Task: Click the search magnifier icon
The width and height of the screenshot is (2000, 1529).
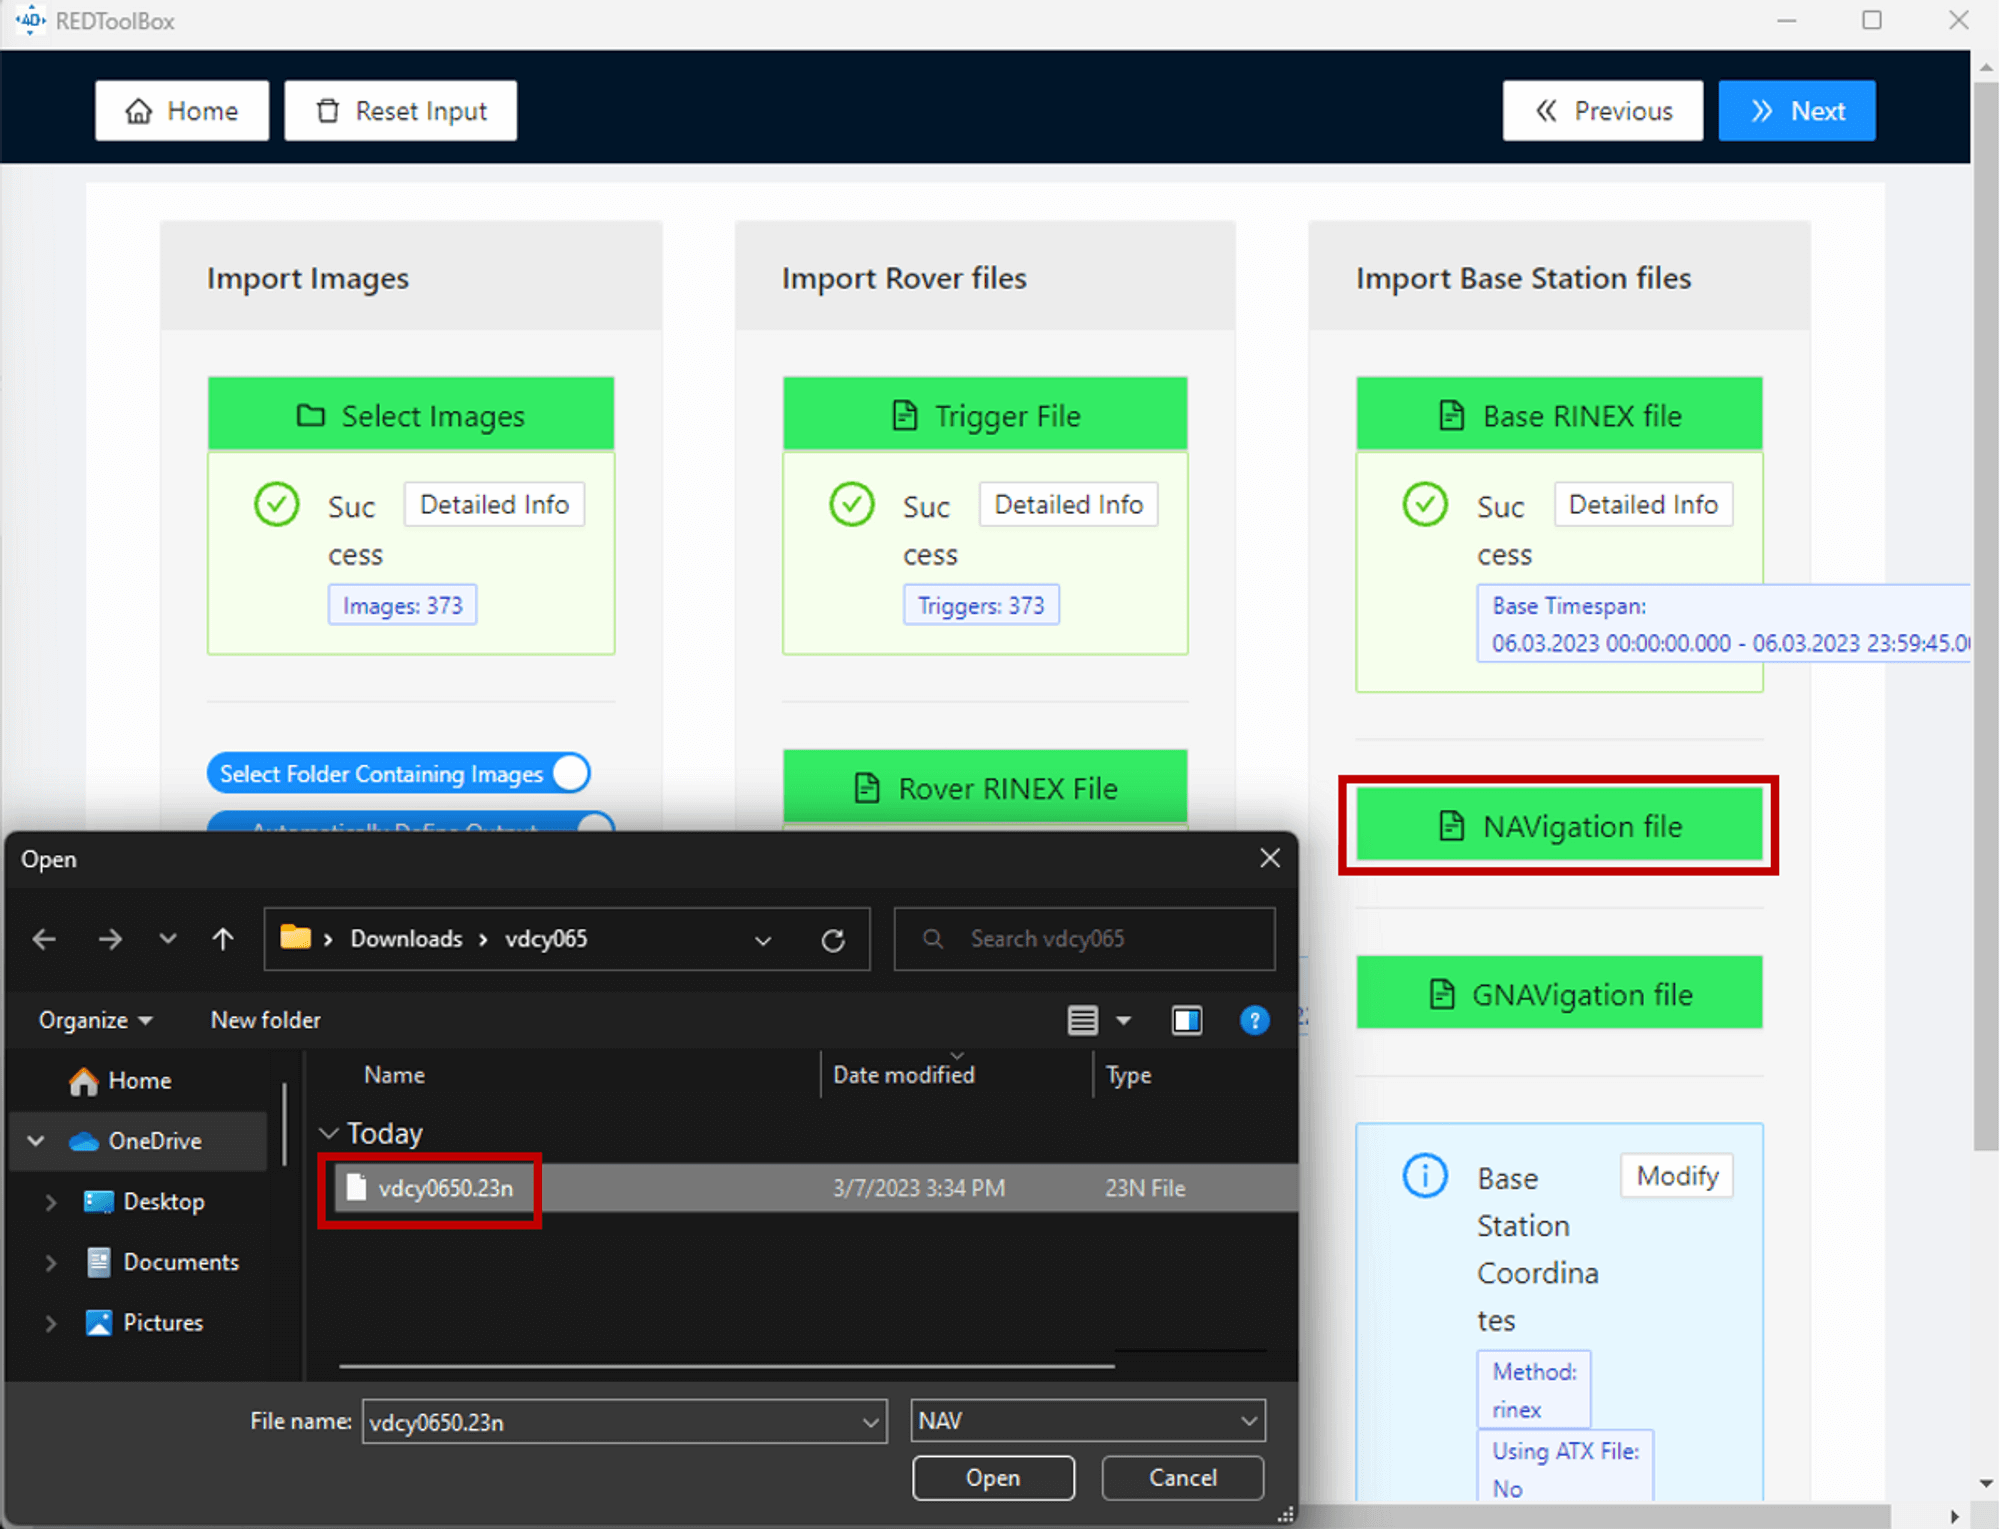Action: tap(932, 939)
